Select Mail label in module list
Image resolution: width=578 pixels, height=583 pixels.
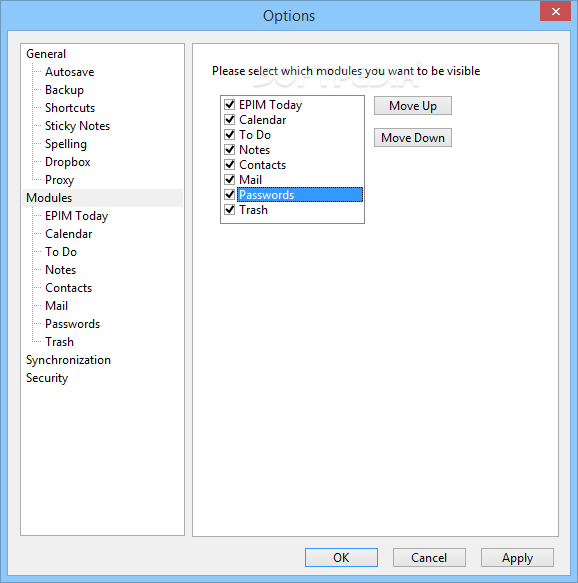tap(250, 180)
